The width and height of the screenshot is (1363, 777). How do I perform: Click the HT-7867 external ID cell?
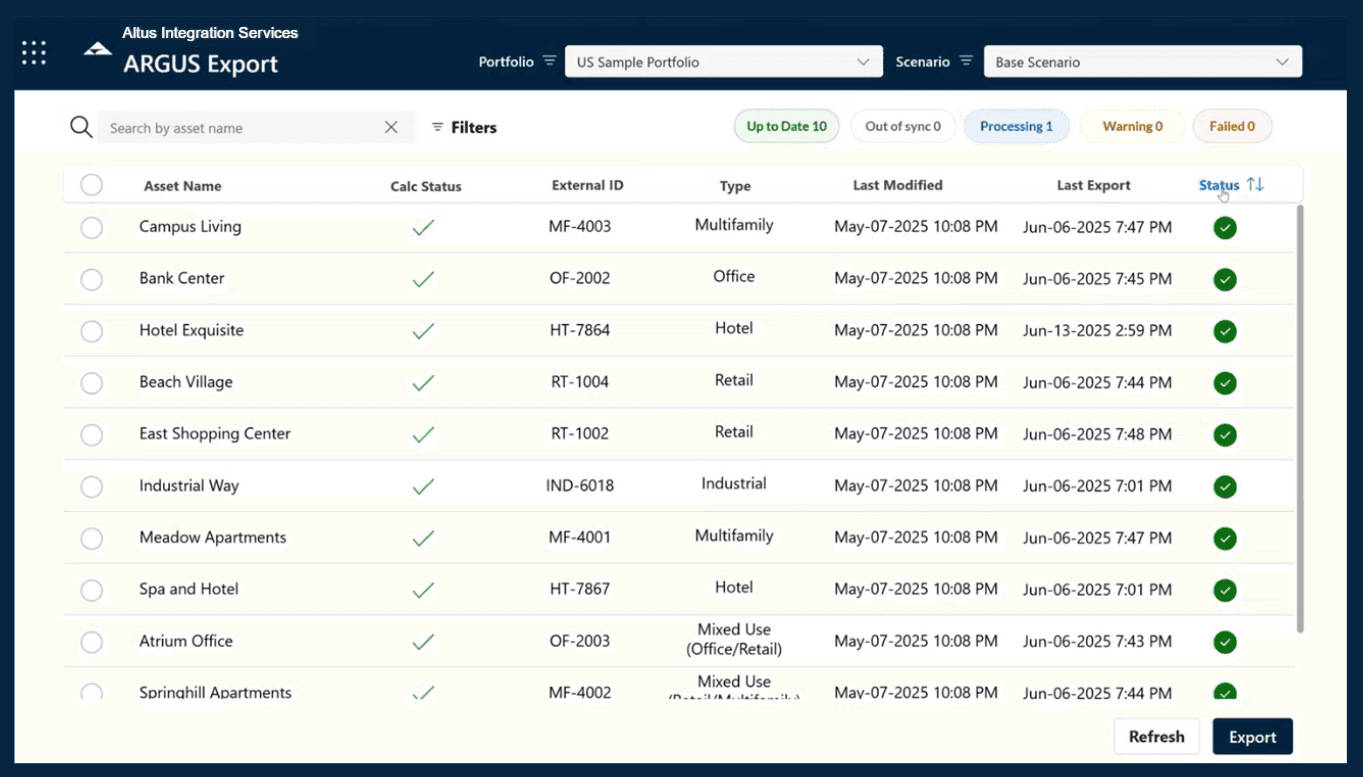(580, 589)
